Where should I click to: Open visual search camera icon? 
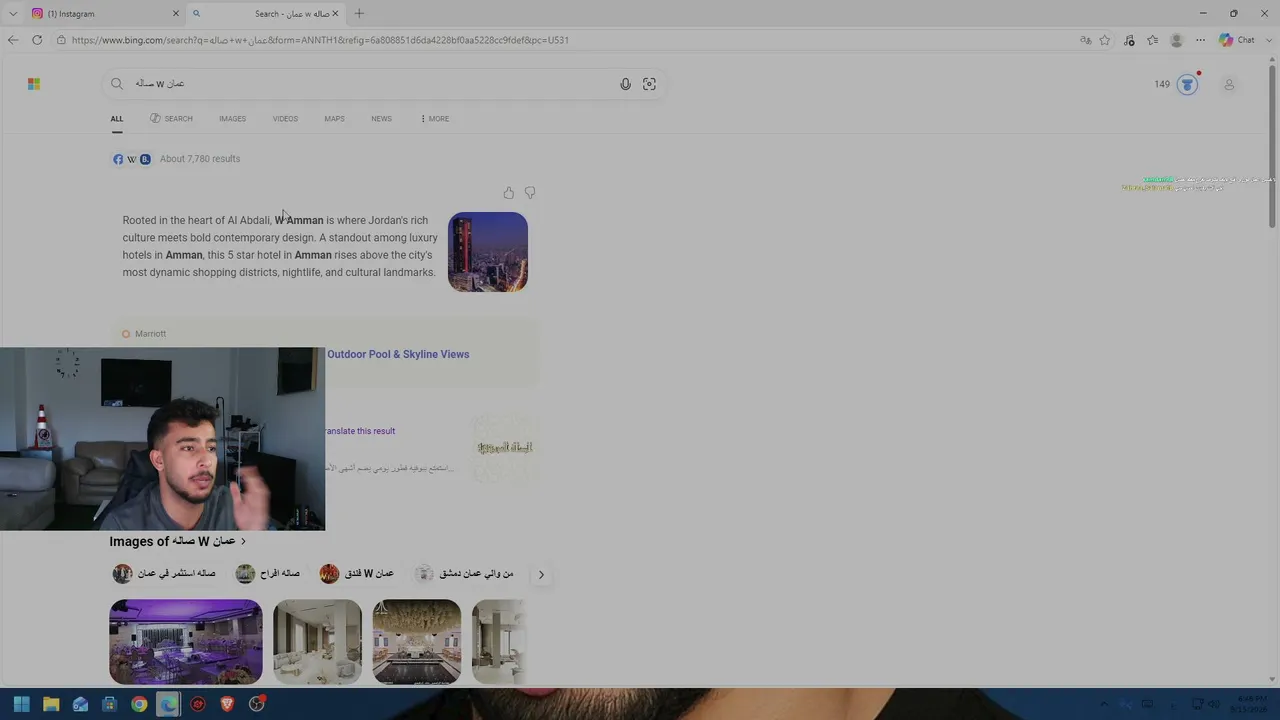(649, 84)
